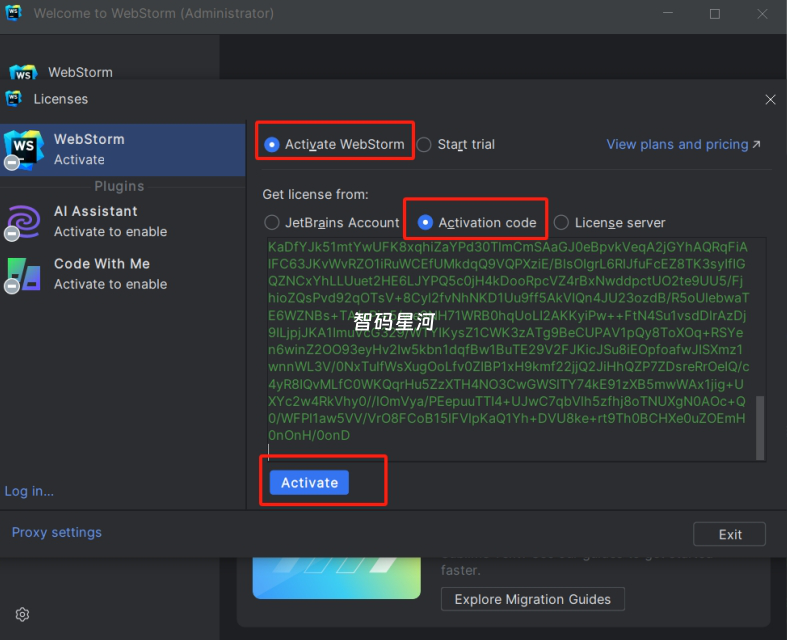This screenshot has width=787, height=640.
Task: Click the Licenses dialog title icon
Action: pos(14,98)
